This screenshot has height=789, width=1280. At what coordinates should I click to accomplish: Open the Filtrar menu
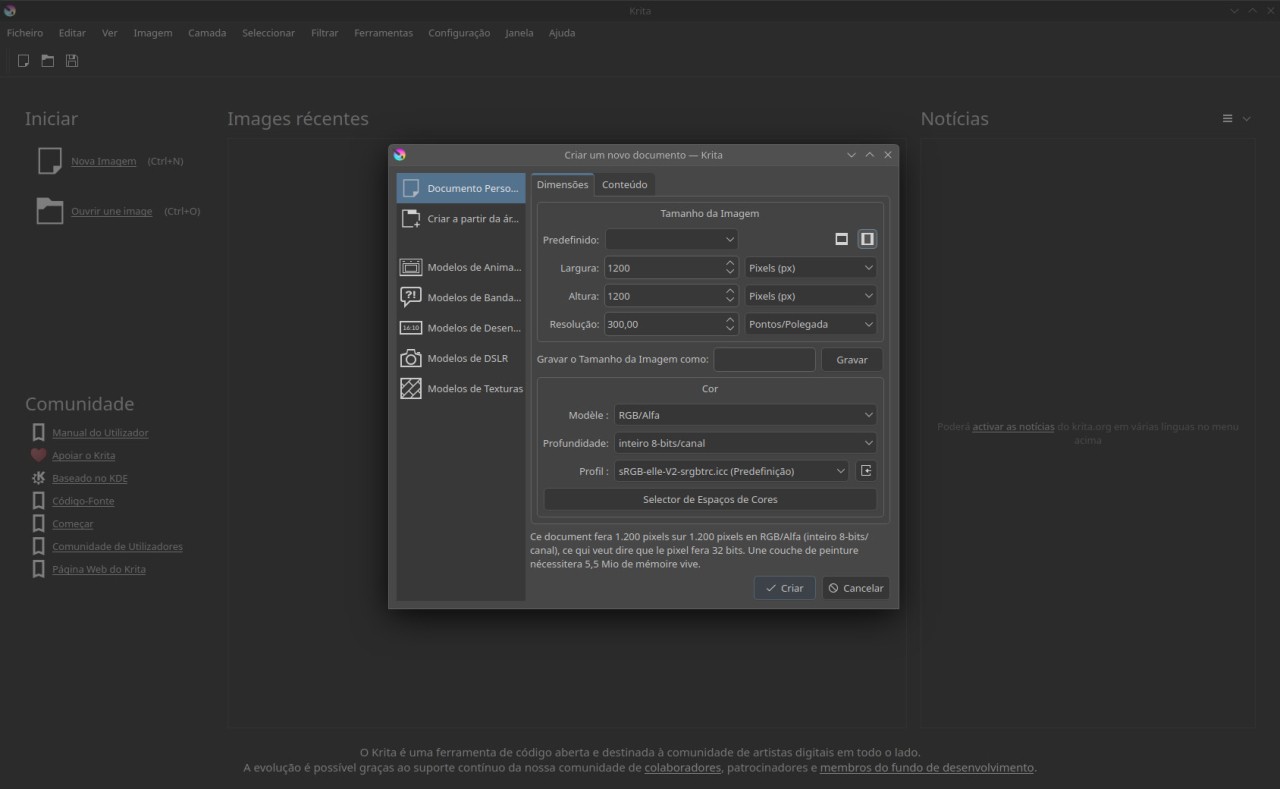click(325, 33)
